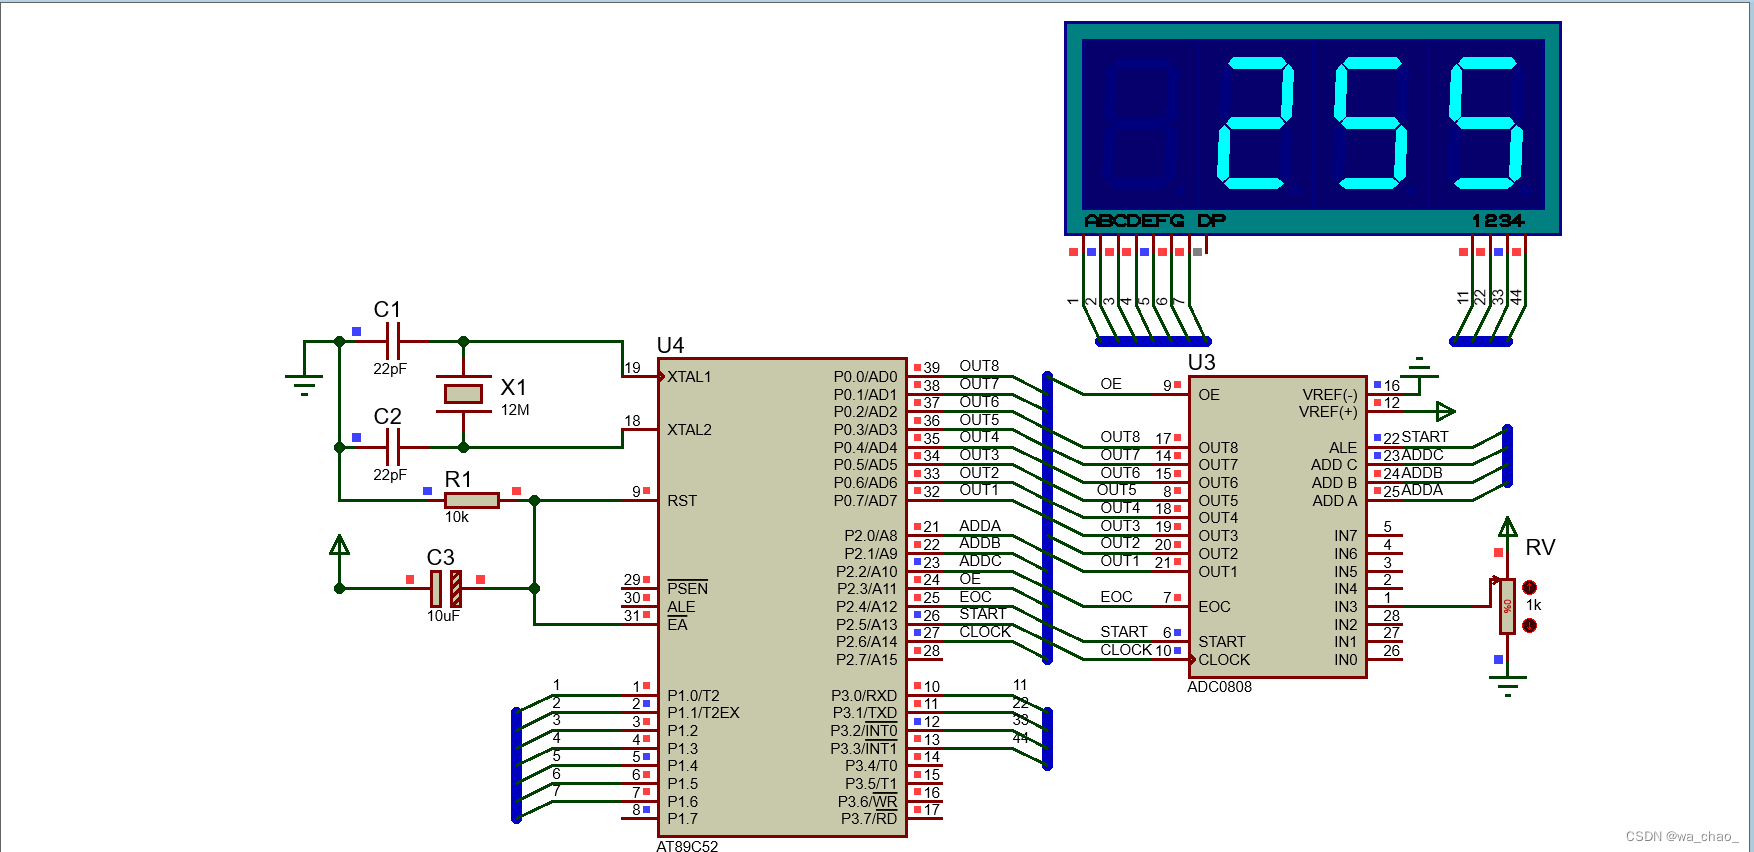Click the upper red adjust button of RV

[x=1529, y=587]
